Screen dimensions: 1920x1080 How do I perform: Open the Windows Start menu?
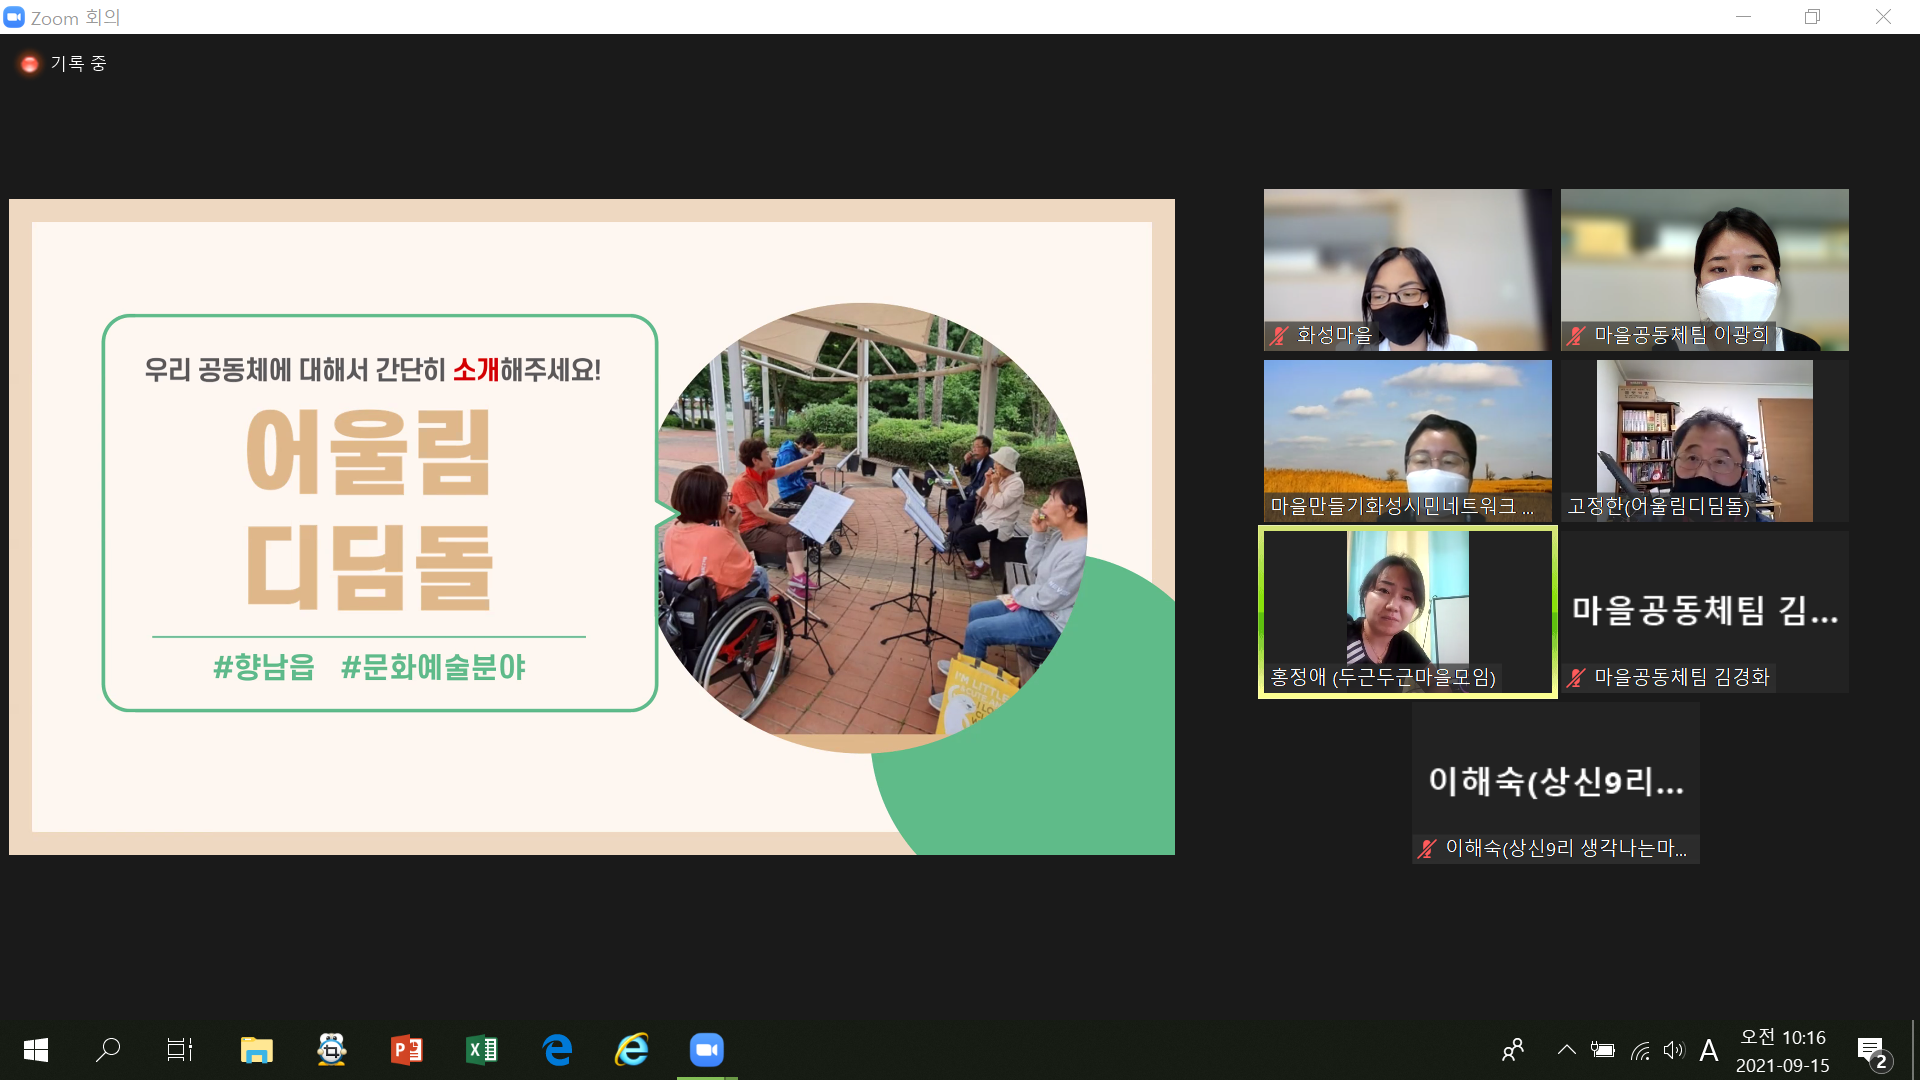click(36, 1050)
